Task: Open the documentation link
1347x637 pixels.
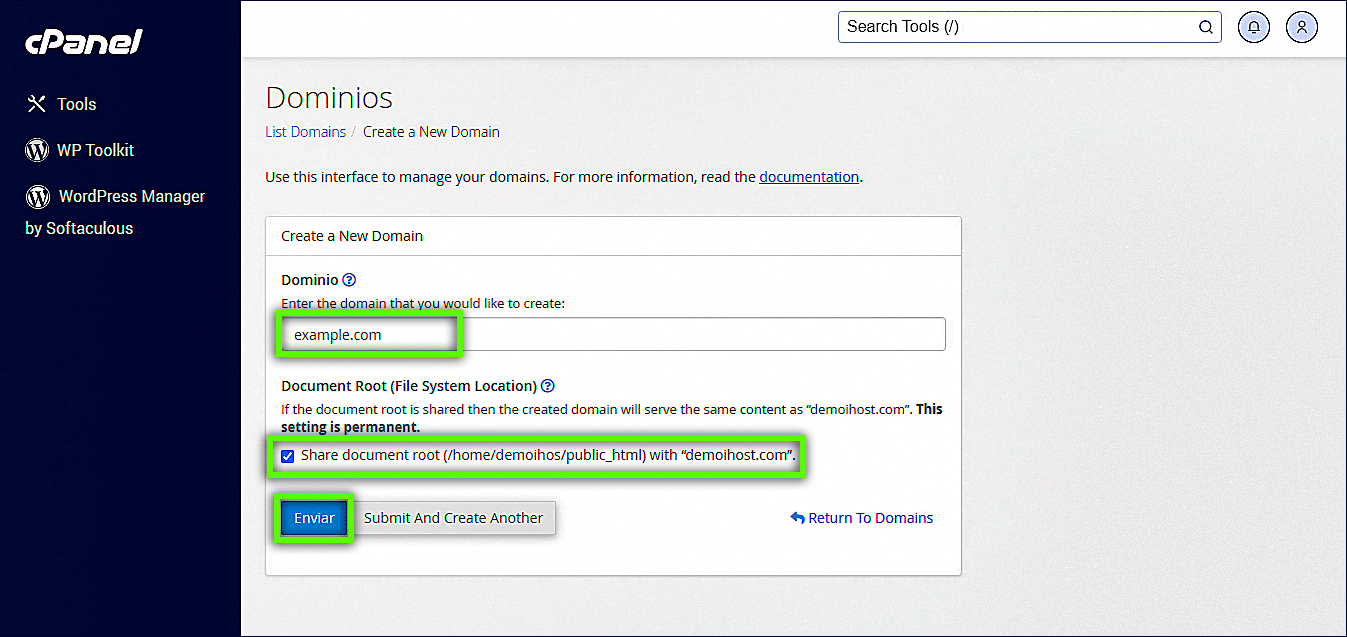Action: (808, 177)
